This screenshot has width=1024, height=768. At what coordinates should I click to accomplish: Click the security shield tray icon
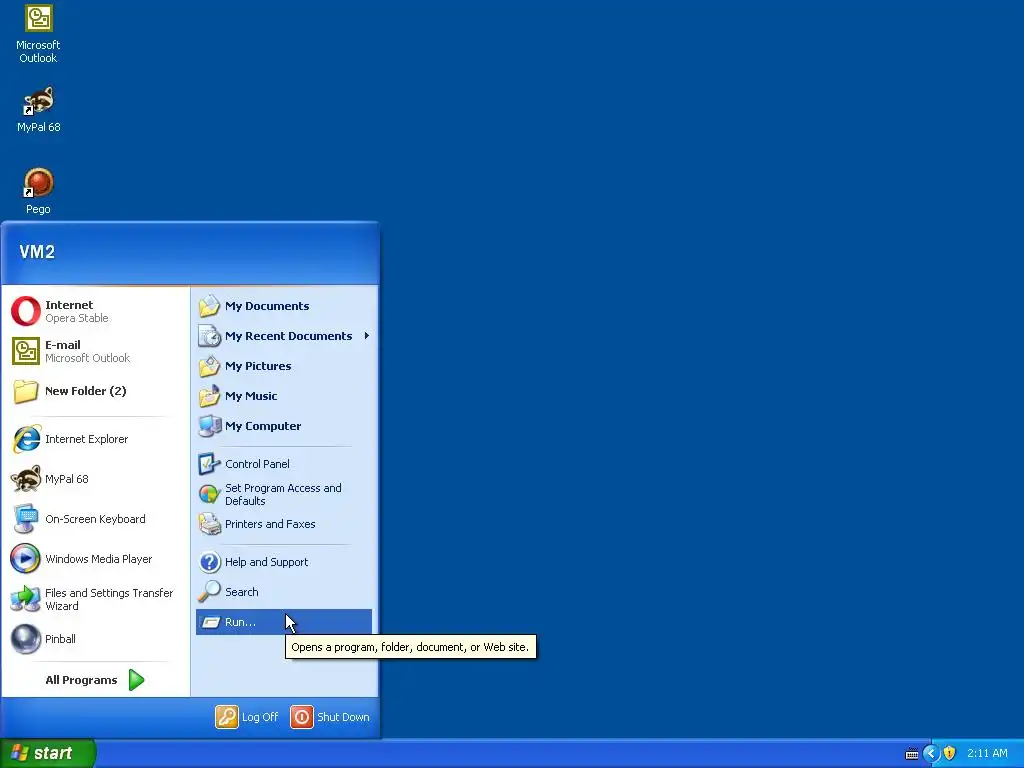(x=950, y=754)
